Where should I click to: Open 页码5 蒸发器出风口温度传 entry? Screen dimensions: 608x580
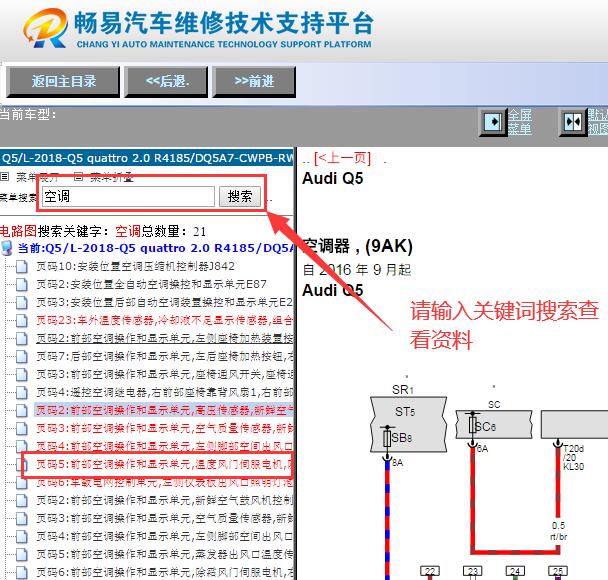coord(164,554)
